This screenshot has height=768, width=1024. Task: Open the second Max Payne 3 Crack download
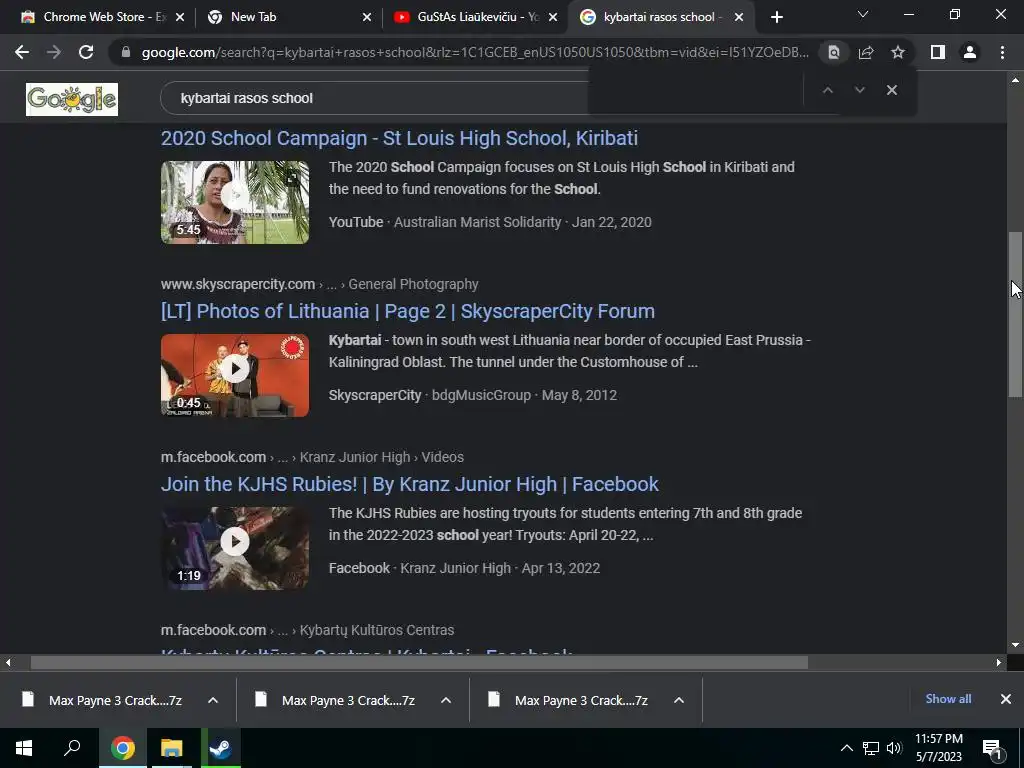click(x=334, y=700)
